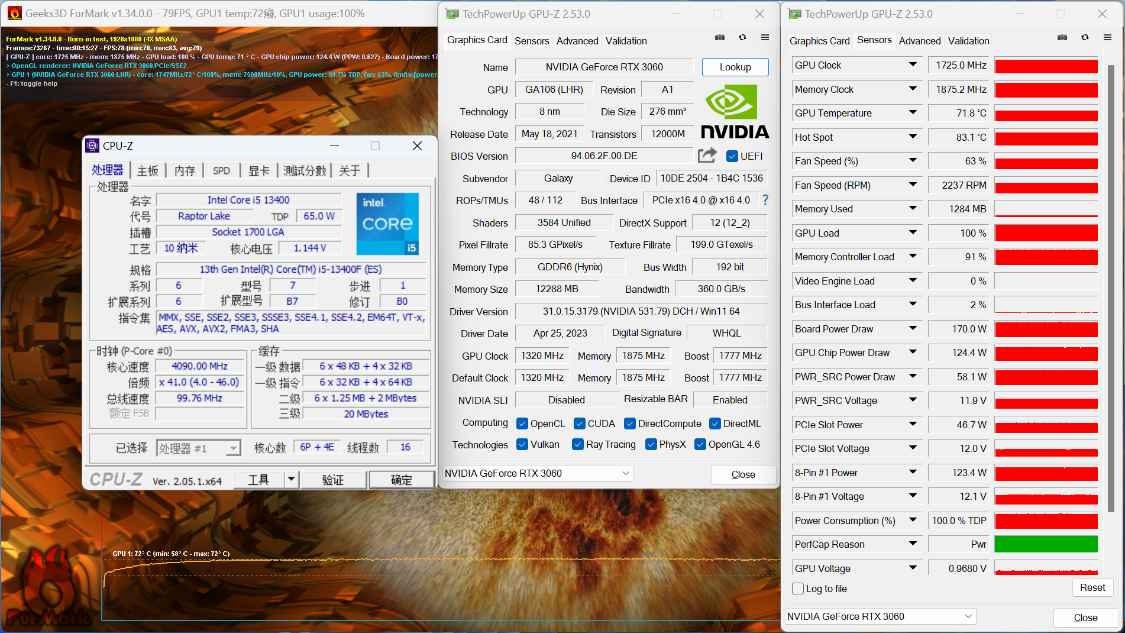Click the FurMark logo at bottom-left corner
Screen dimensions: 1125x633
[x=47, y=589]
